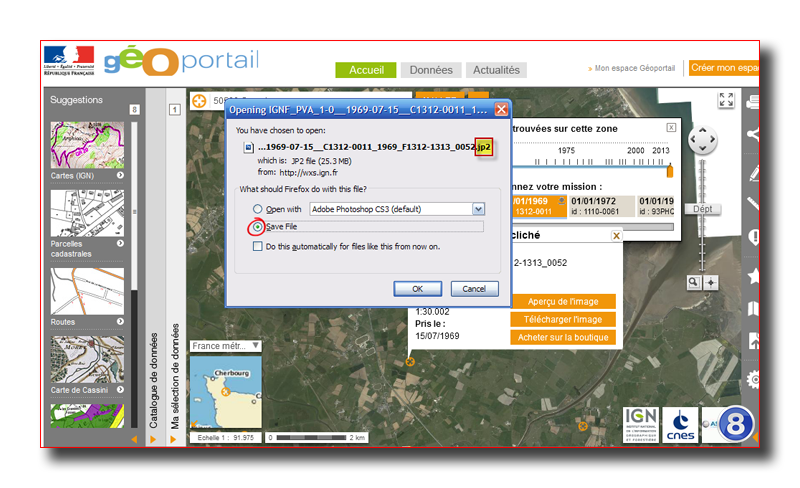The image size is (800, 488).
Task: Click the print icon in right toolbar
Action: [x=753, y=103]
